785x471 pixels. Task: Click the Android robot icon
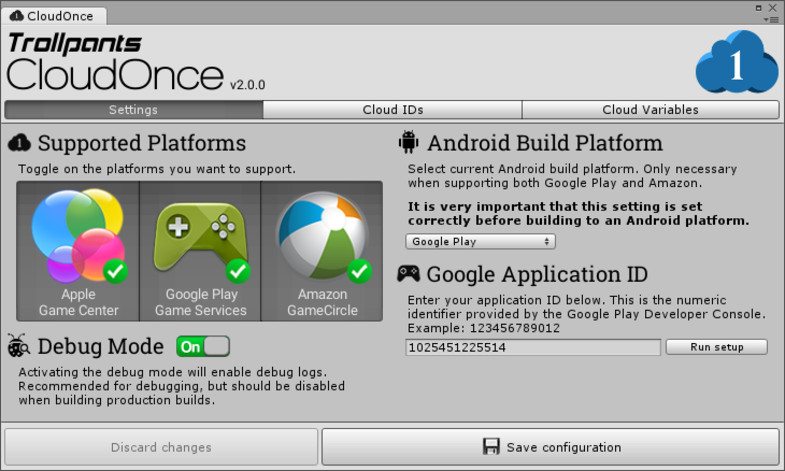(409, 142)
